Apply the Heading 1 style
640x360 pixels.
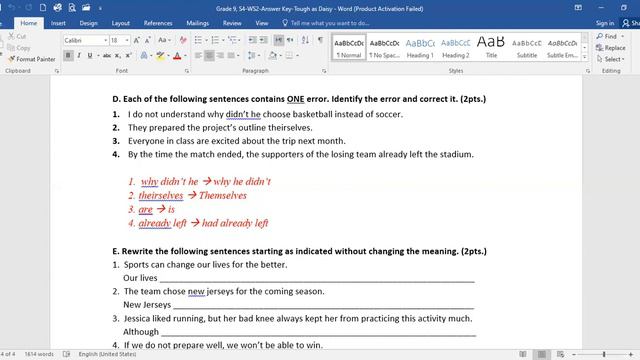point(420,47)
